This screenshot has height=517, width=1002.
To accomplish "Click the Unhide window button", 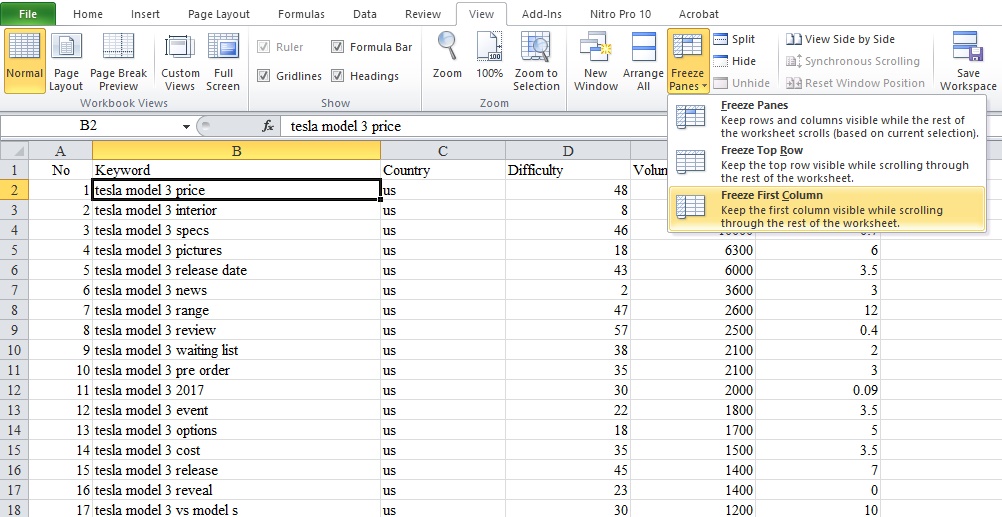I will tap(741, 82).
